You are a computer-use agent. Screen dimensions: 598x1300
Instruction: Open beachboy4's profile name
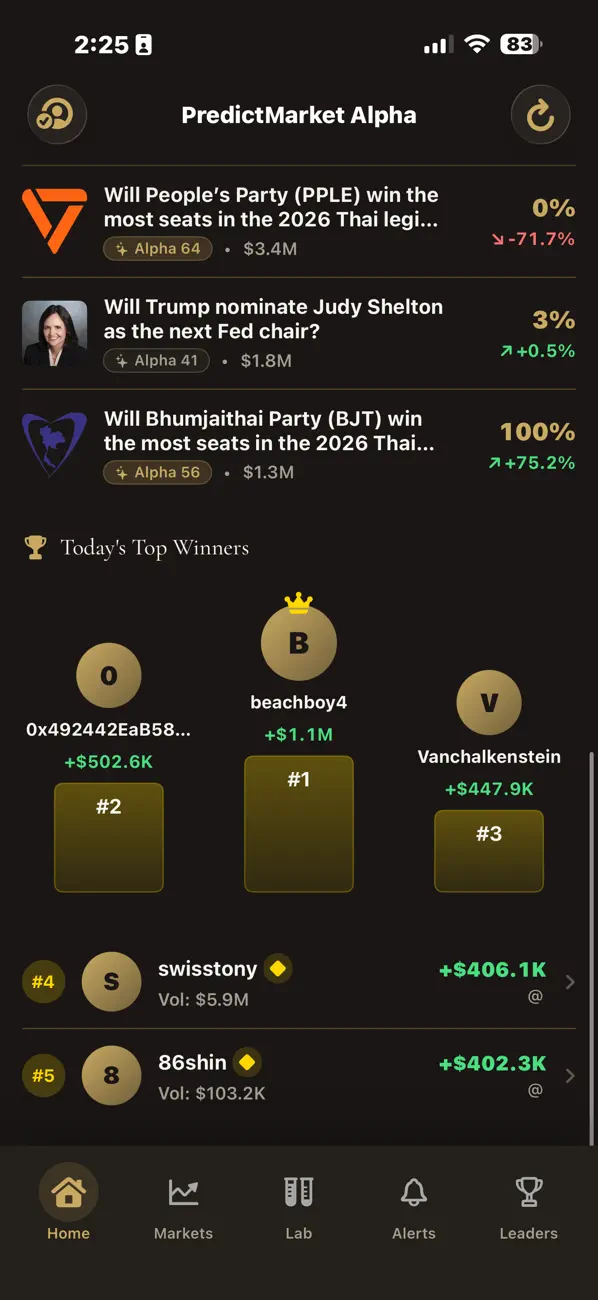click(x=298, y=702)
